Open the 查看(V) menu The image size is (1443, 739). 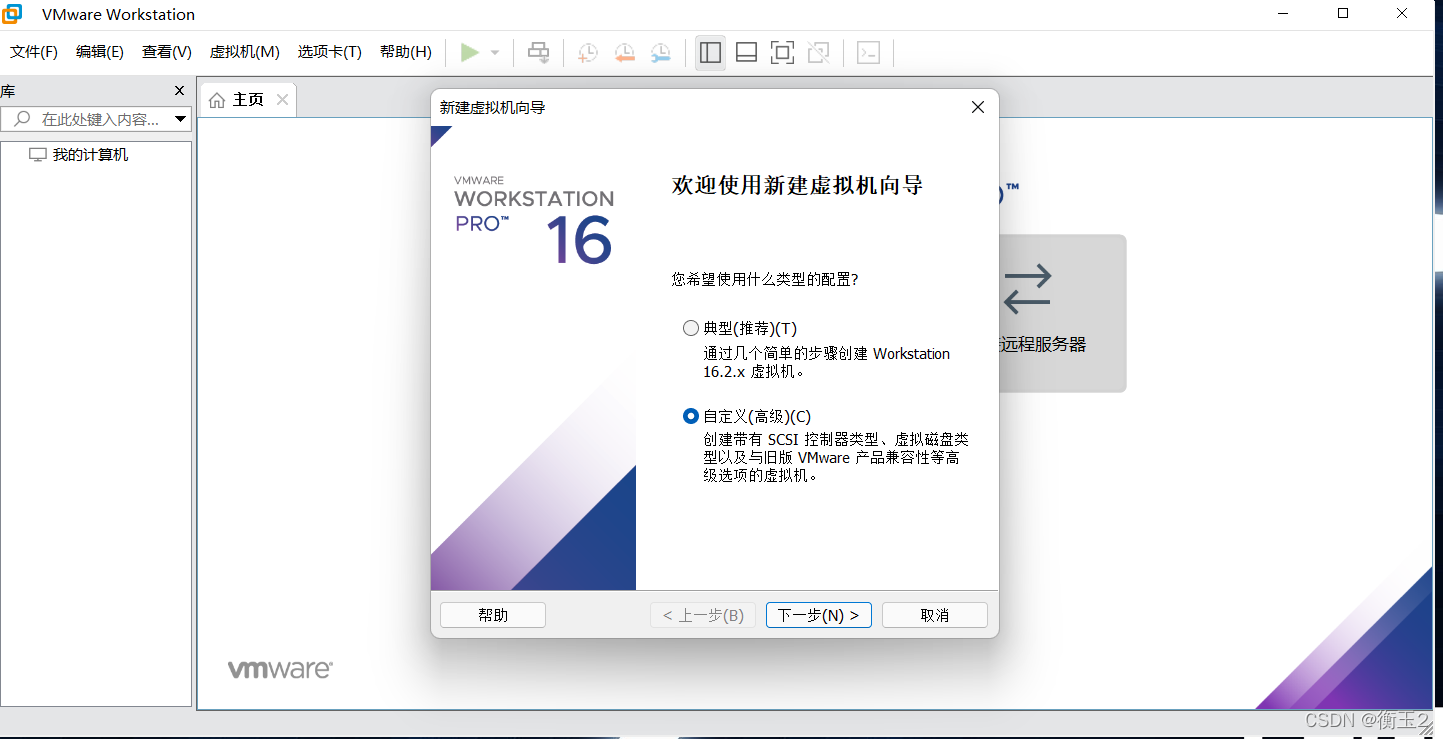pos(167,52)
